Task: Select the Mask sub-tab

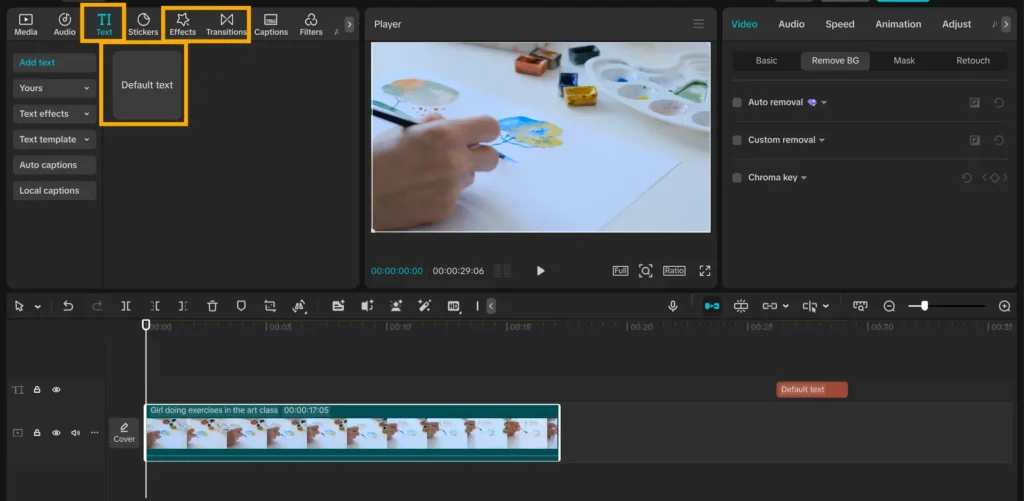Action: (904, 61)
